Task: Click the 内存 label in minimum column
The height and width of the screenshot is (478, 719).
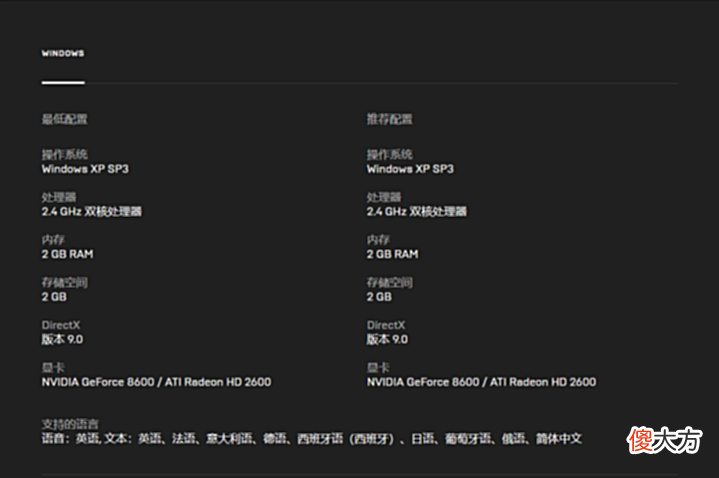Action: 53,240
